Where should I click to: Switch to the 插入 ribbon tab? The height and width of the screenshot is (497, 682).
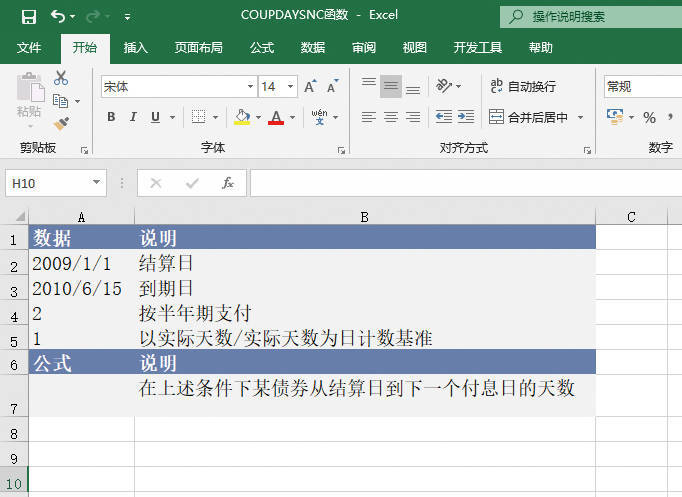click(136, 47)
